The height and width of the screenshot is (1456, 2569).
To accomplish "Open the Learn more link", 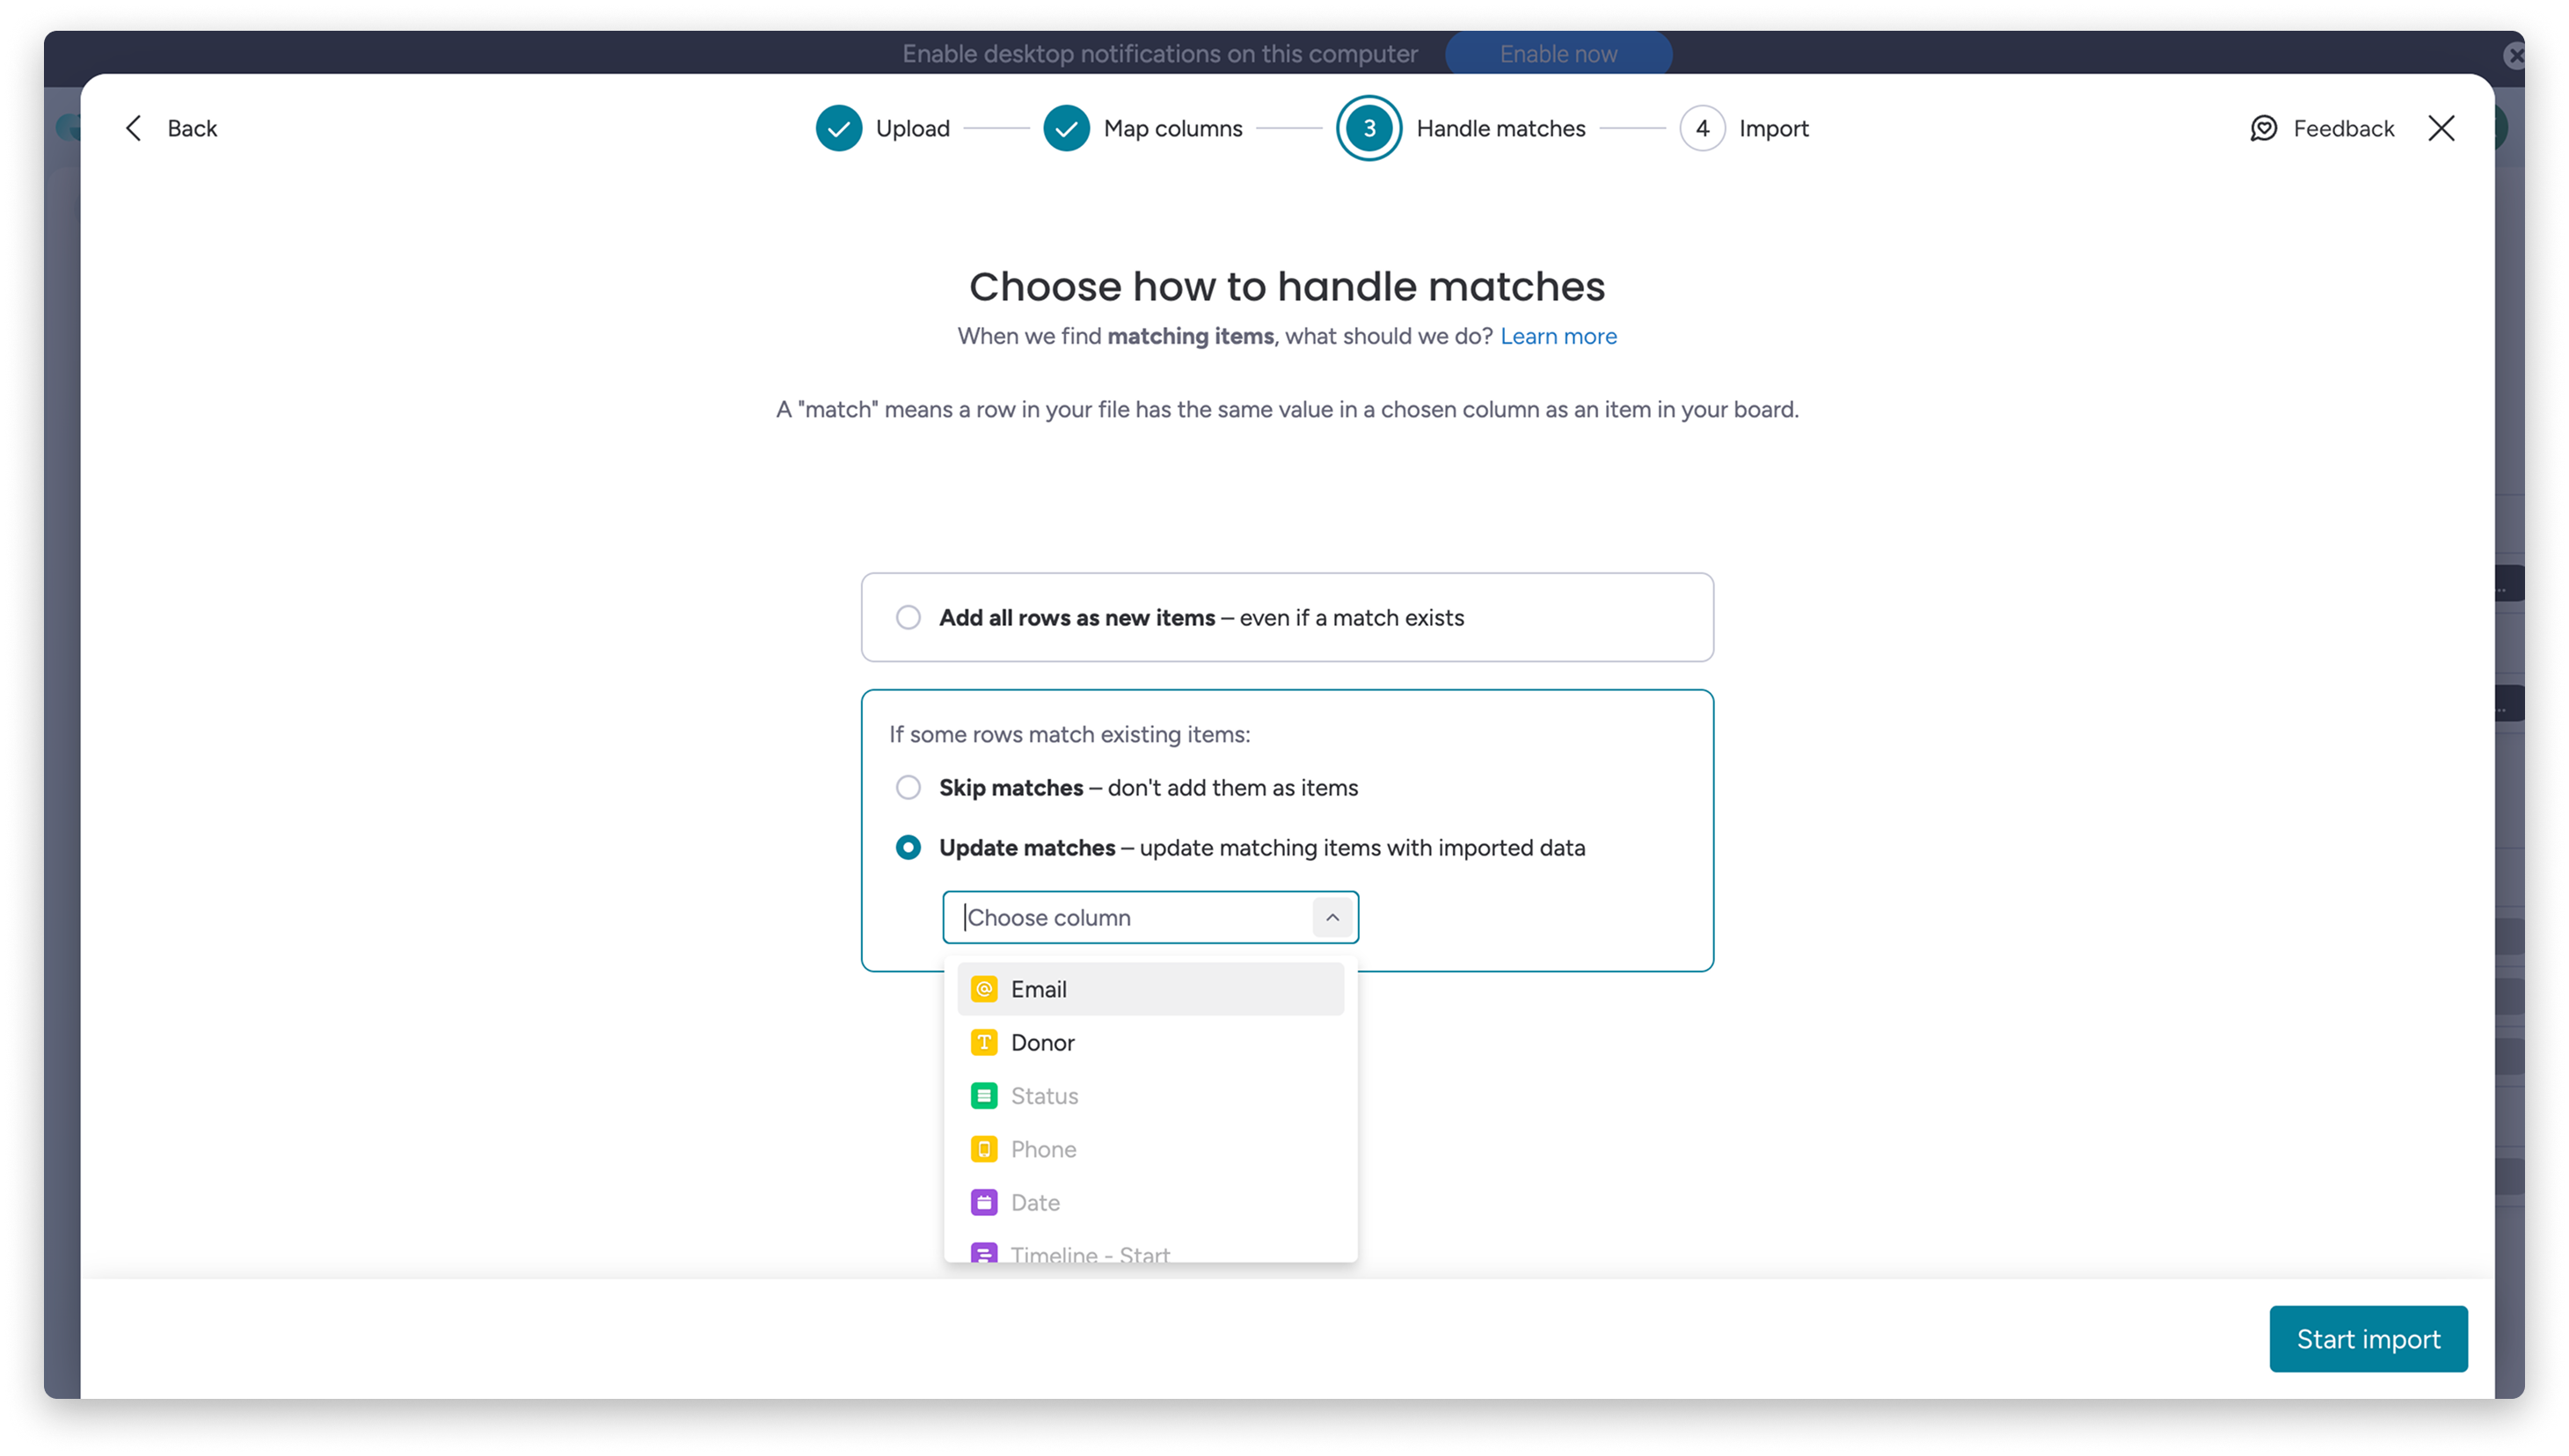I will coord(1557,336).
